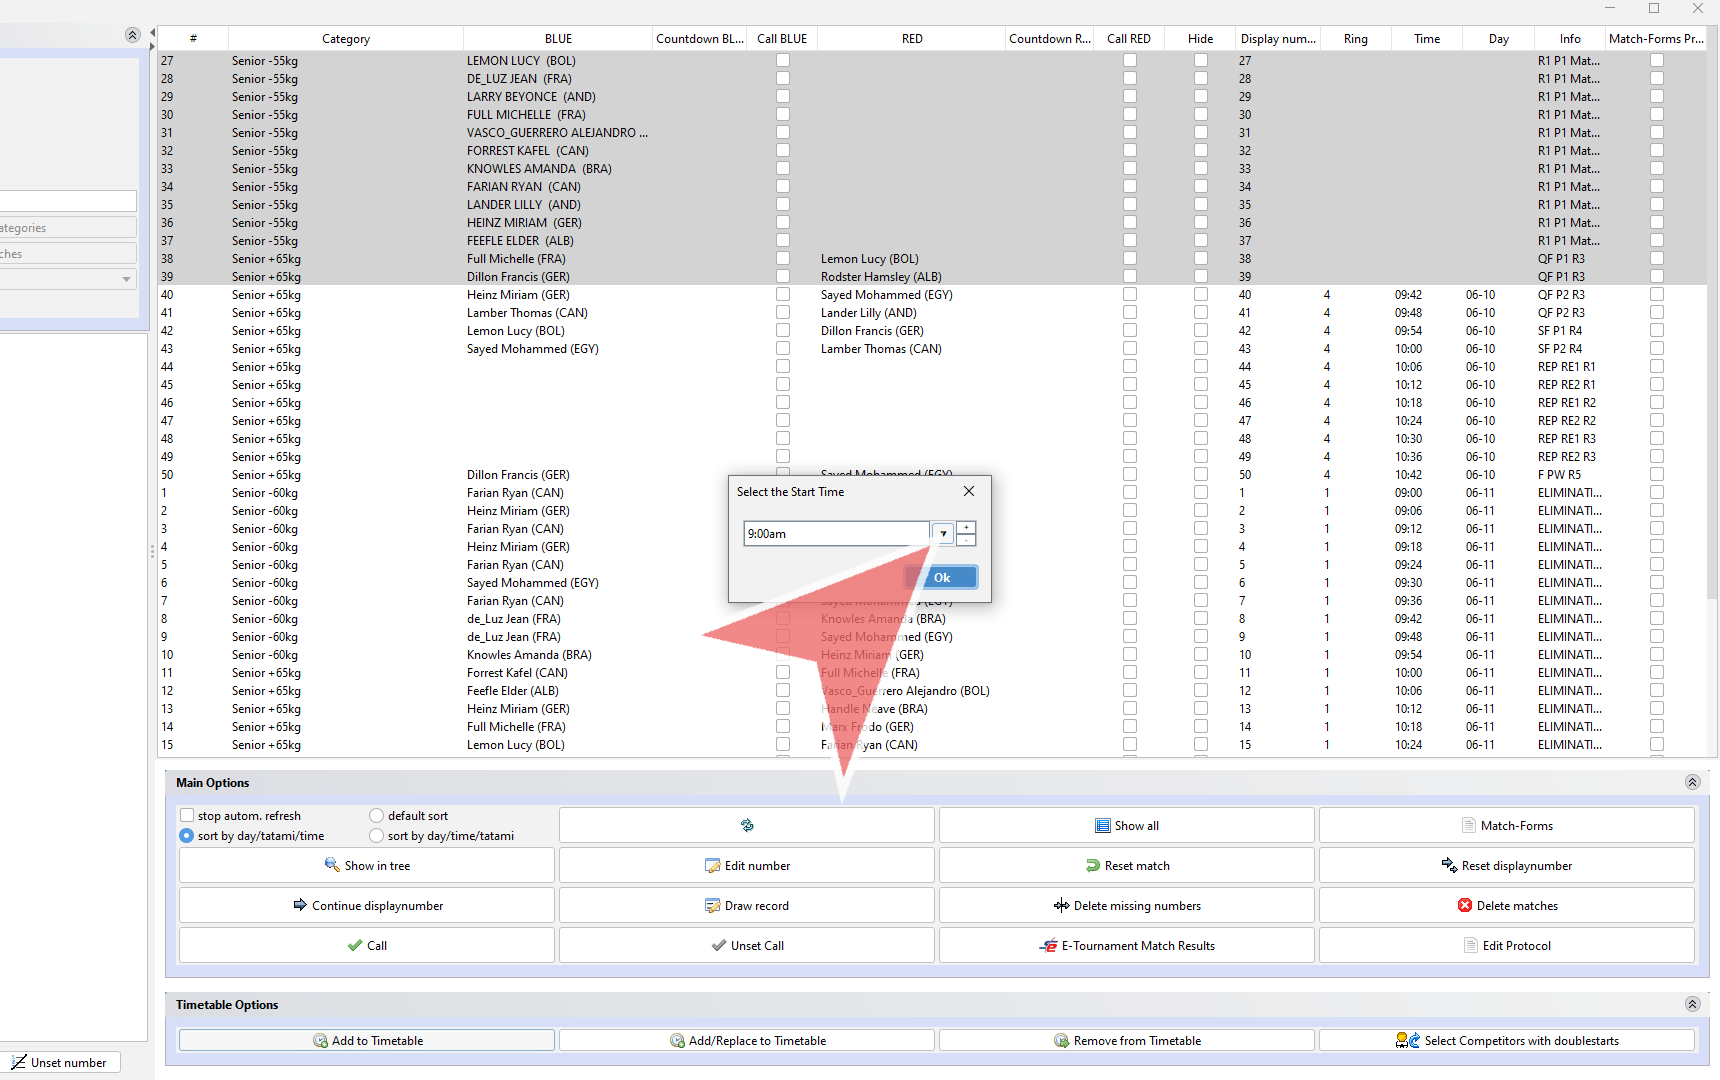Collapse the Main Options panel
1720x1080 pixels.
(1692, 782)
